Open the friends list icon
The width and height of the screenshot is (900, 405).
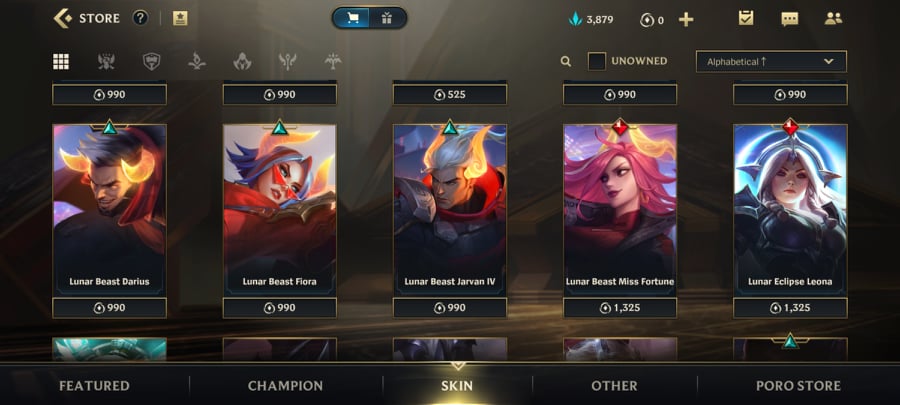tap(833, 18)
